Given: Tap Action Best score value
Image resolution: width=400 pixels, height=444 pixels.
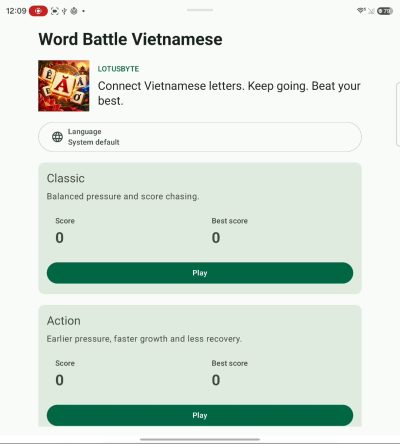Looking at the screenshot, I should 216,380.
